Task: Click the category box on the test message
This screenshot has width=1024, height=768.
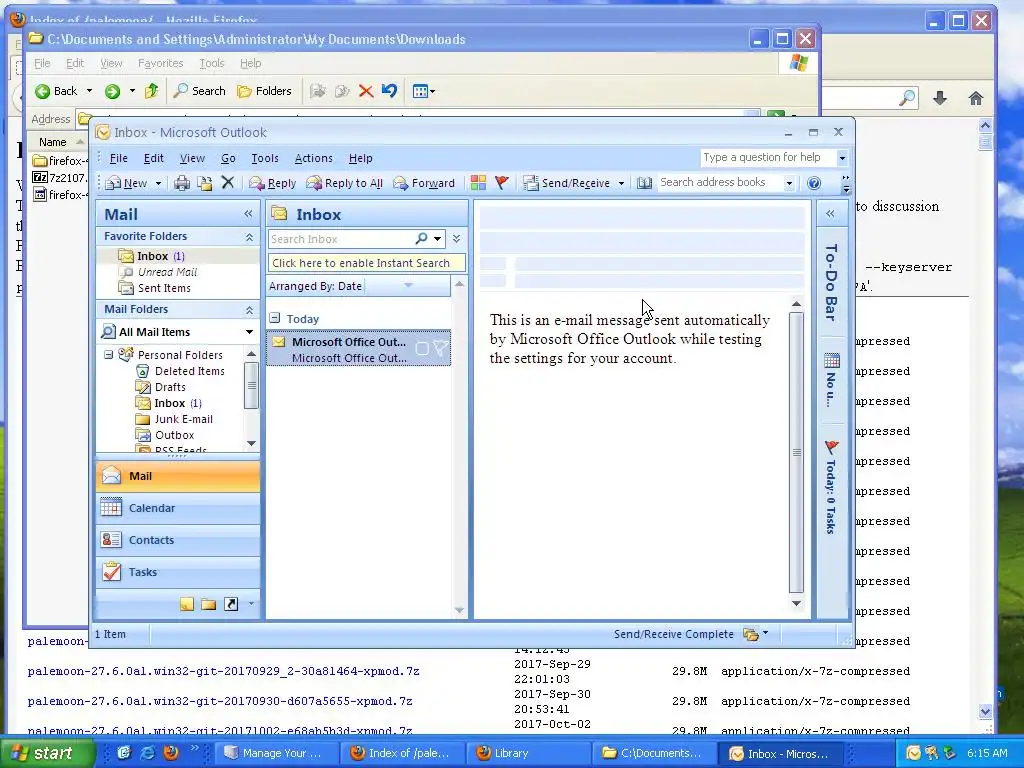Action: pyautogui.click(x=423, y=349)
